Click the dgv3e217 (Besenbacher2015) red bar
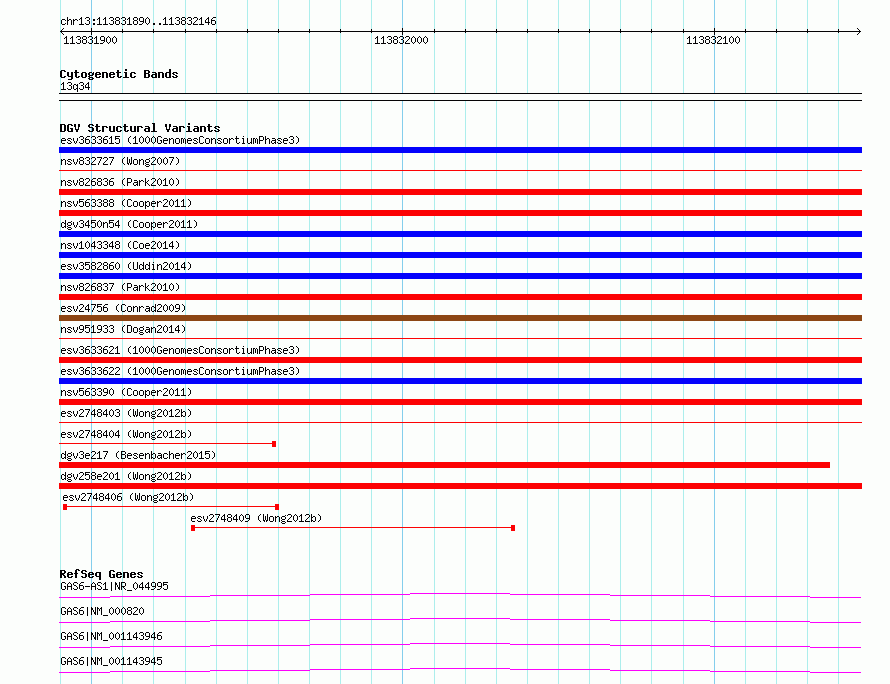 click(444, 465)
